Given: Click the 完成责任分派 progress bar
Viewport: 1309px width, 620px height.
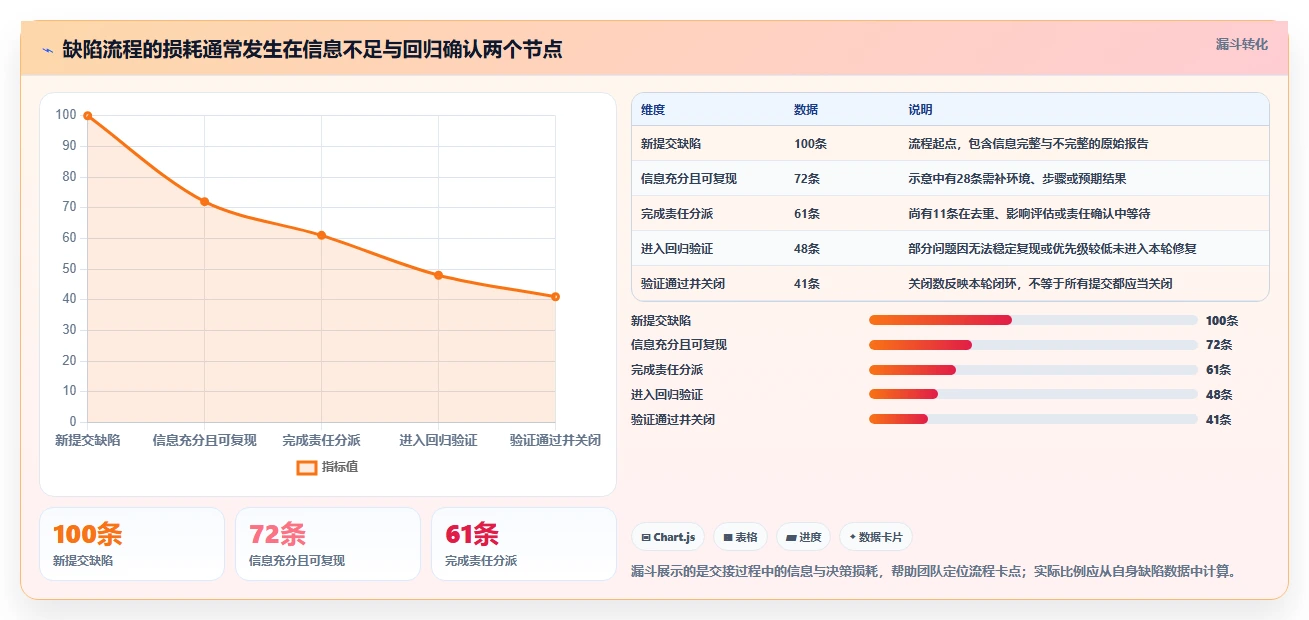Looking at the screenshot, I should [x=1033, y=370].
